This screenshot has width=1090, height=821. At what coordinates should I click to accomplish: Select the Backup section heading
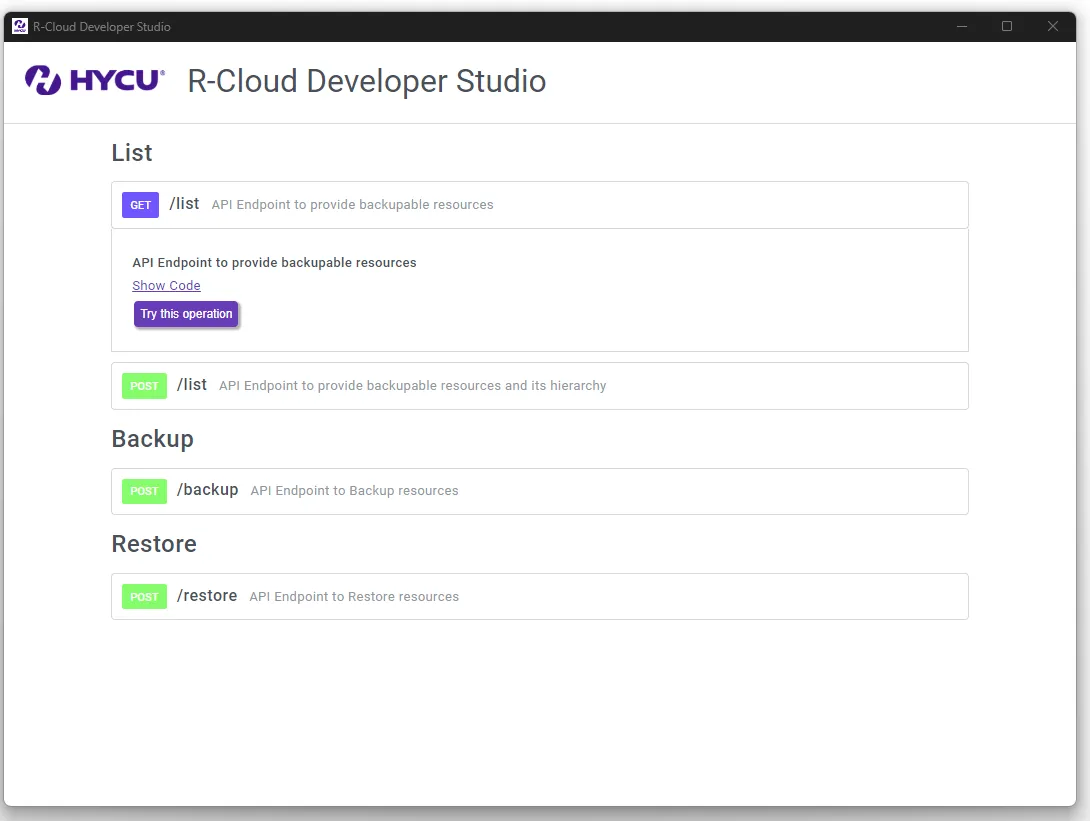pos(152,438)
